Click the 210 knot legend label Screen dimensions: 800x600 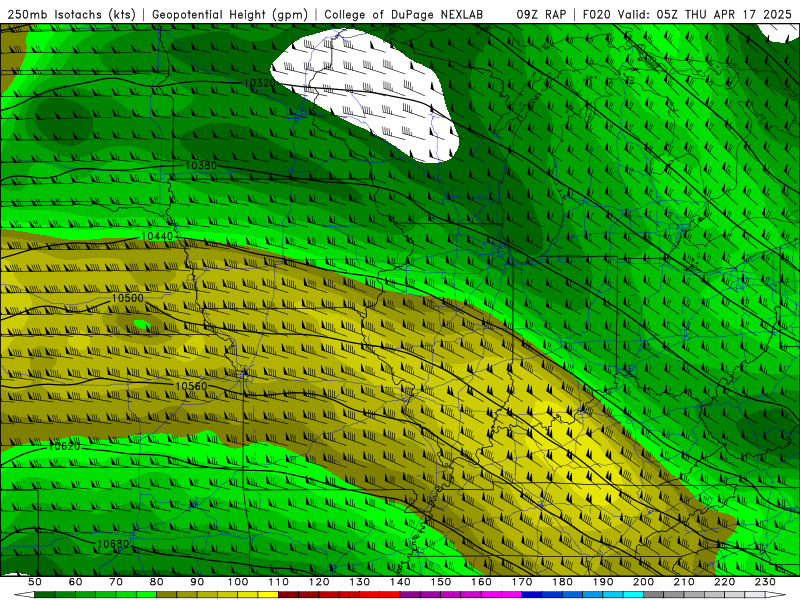[x=684, y=582]
